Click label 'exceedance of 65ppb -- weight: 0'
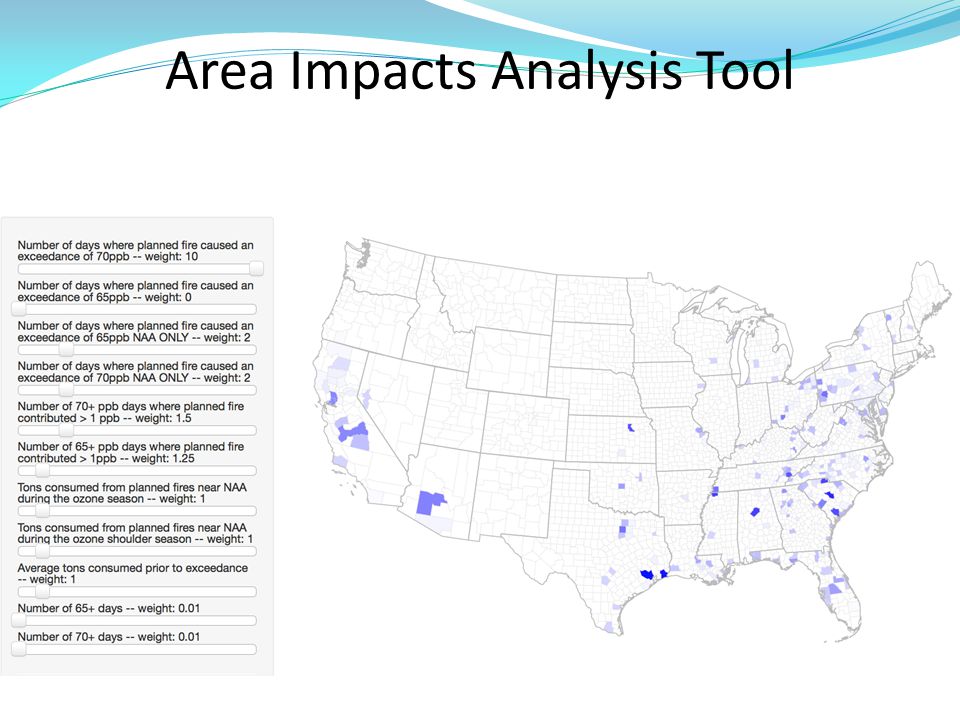This screenshot has height=720, width=960. (105, 297)
